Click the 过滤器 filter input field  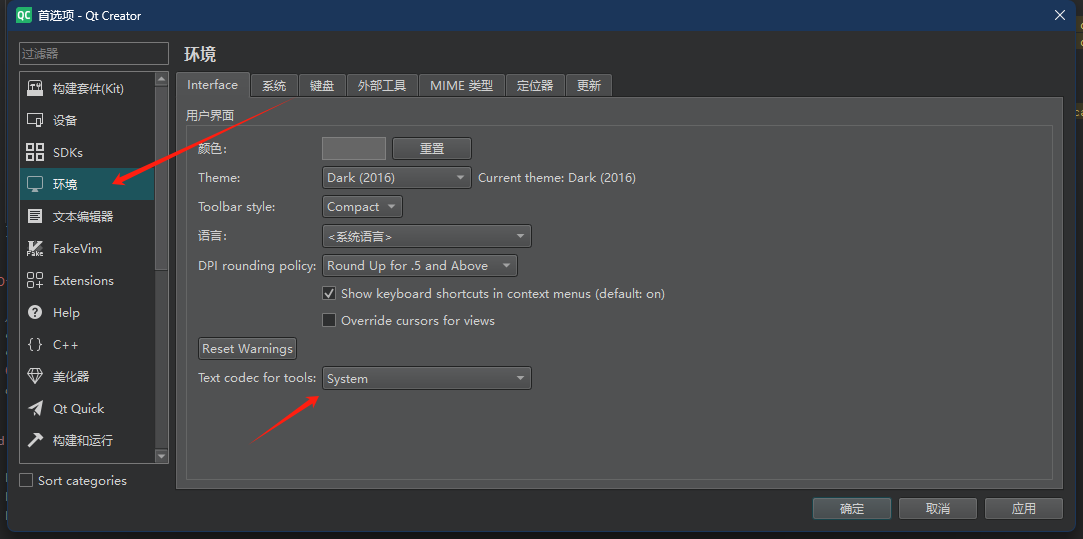(94, 53)
